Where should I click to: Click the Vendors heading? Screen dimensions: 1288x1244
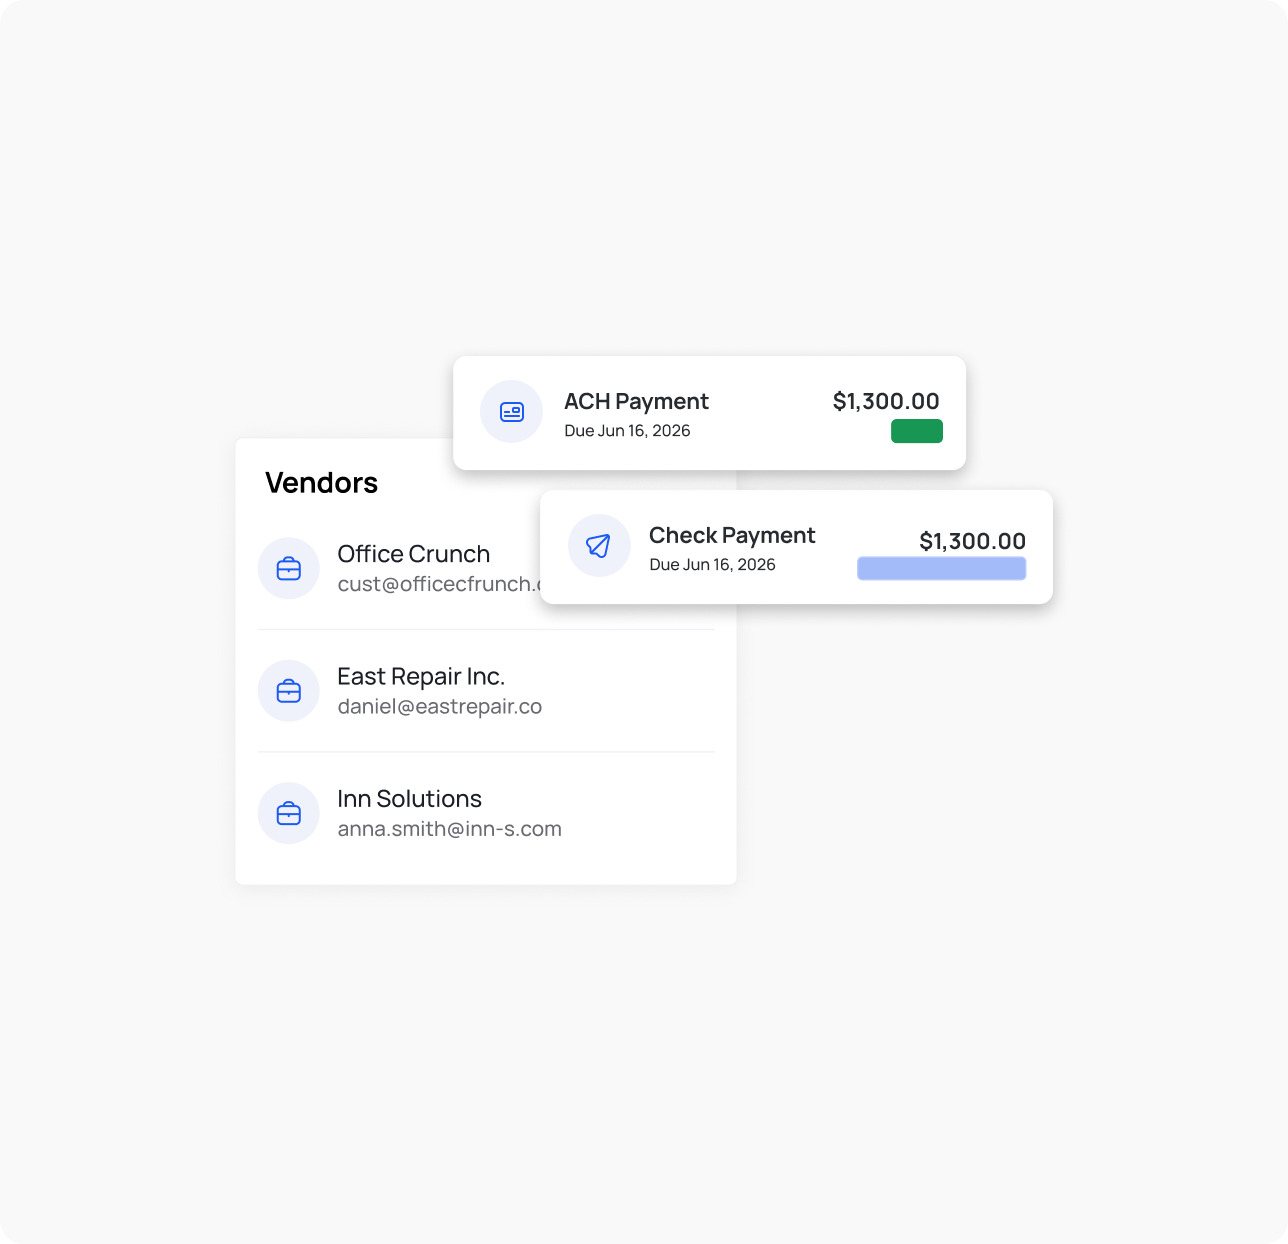(322, 483)
